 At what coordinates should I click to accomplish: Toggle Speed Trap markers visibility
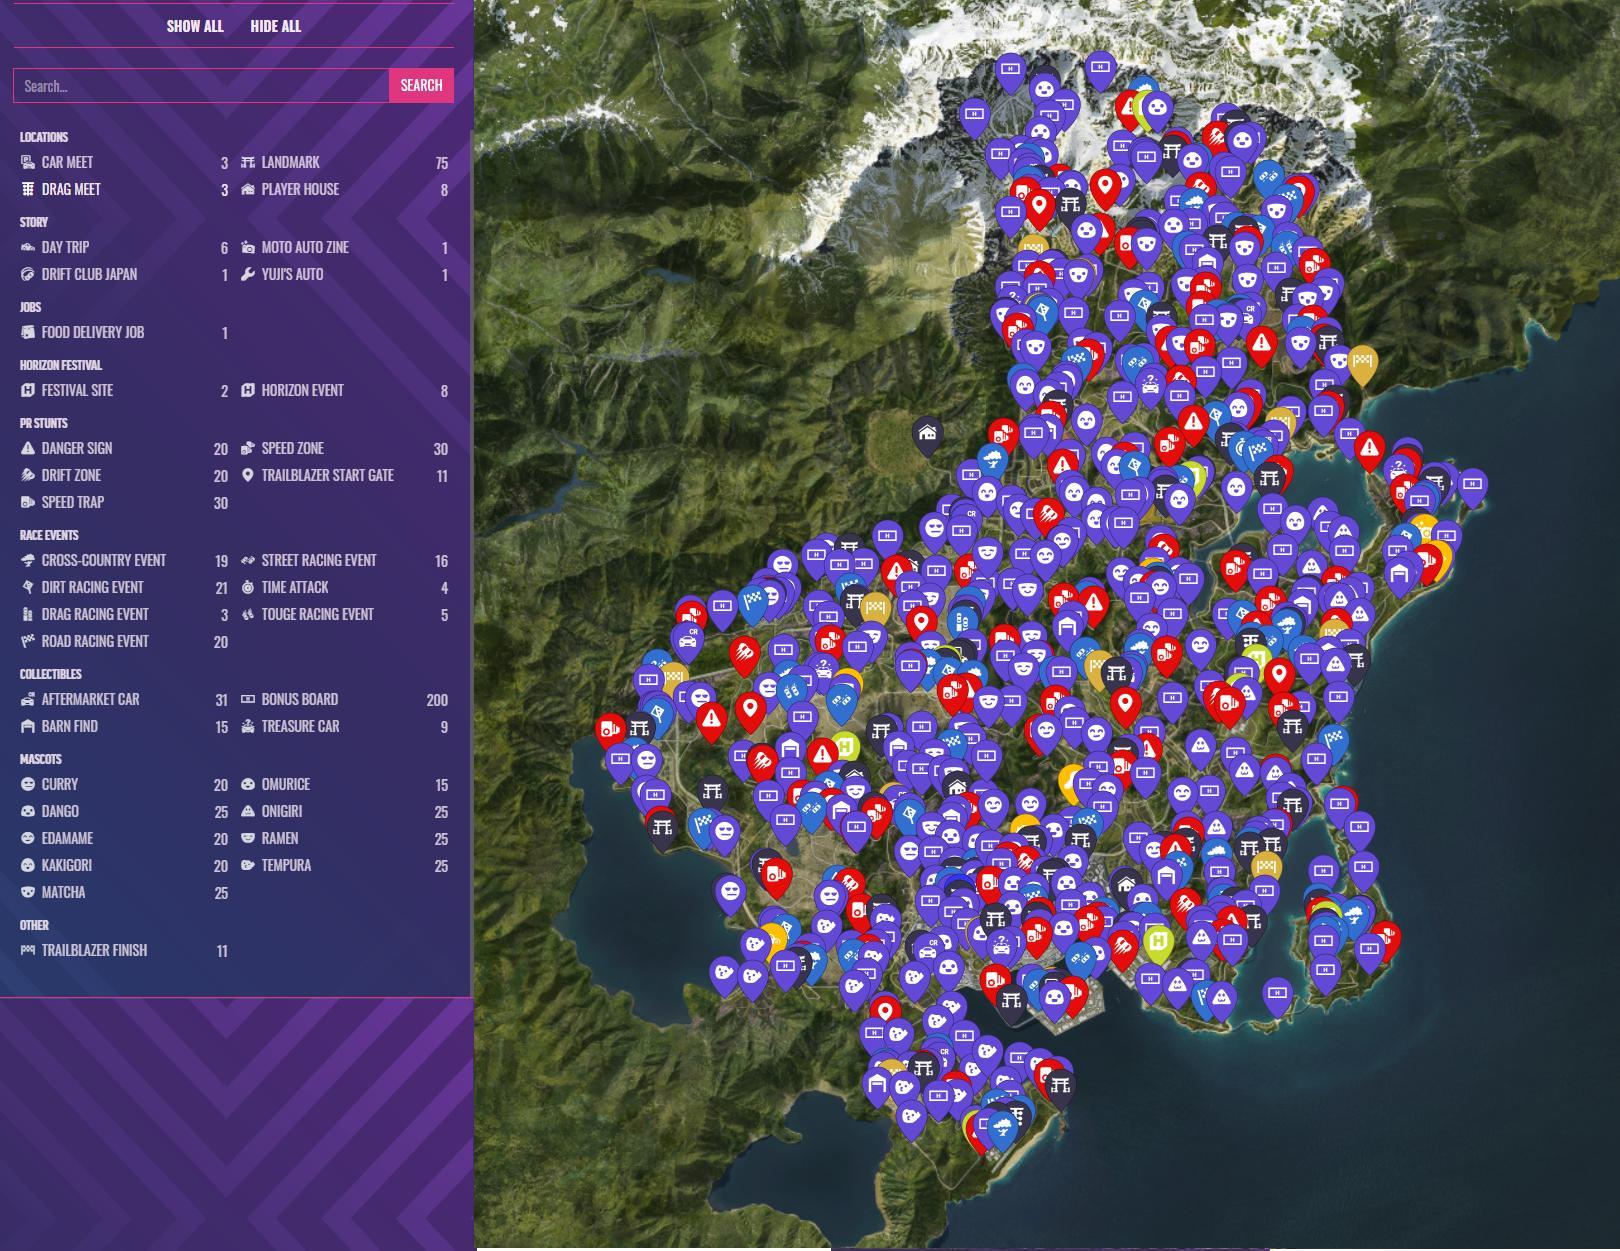click(x=124, y=502)
